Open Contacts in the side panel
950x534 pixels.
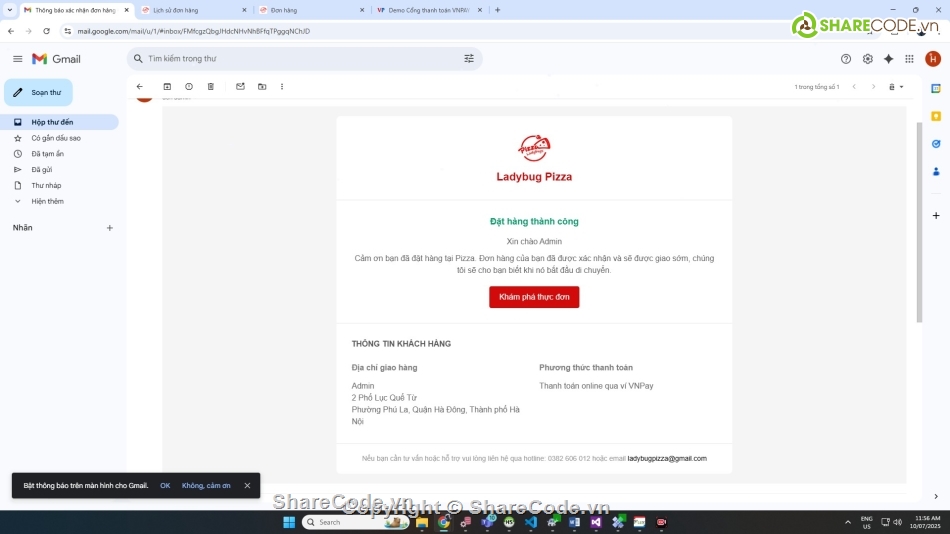[936, 172]
